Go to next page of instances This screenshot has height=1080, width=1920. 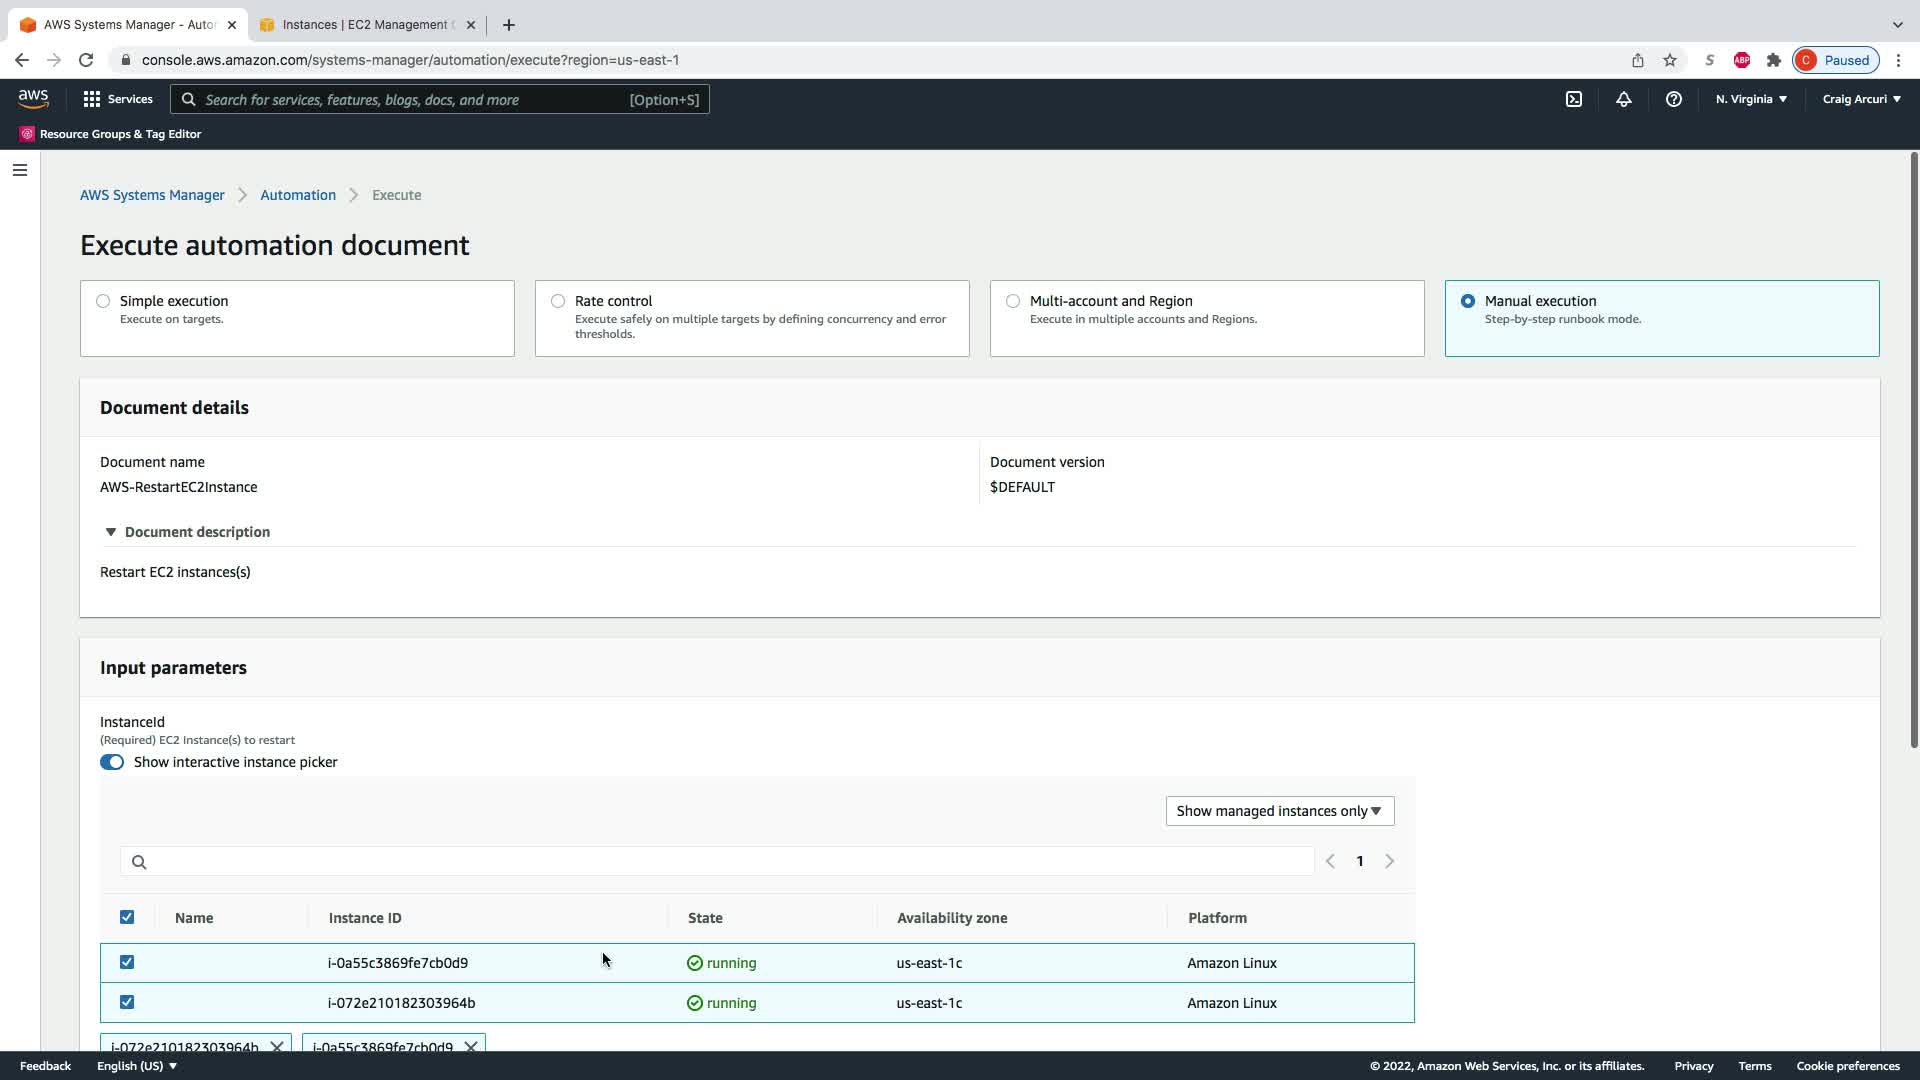tap(1389, 861)
